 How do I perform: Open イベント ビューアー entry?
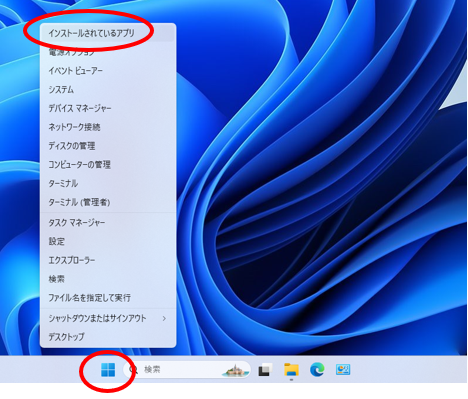(108, 71)
